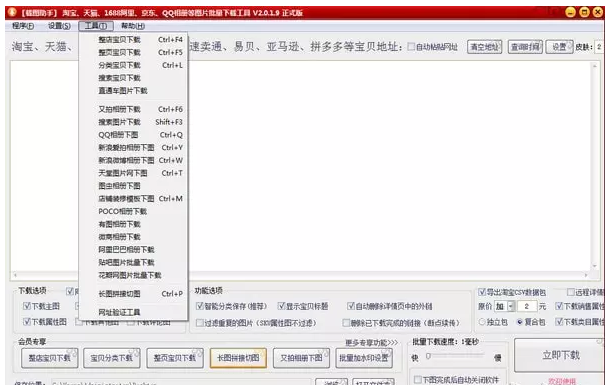The image size is (616, 385).
Task: Click the app logo icon in title bar
Action: (x=12, y=12)
